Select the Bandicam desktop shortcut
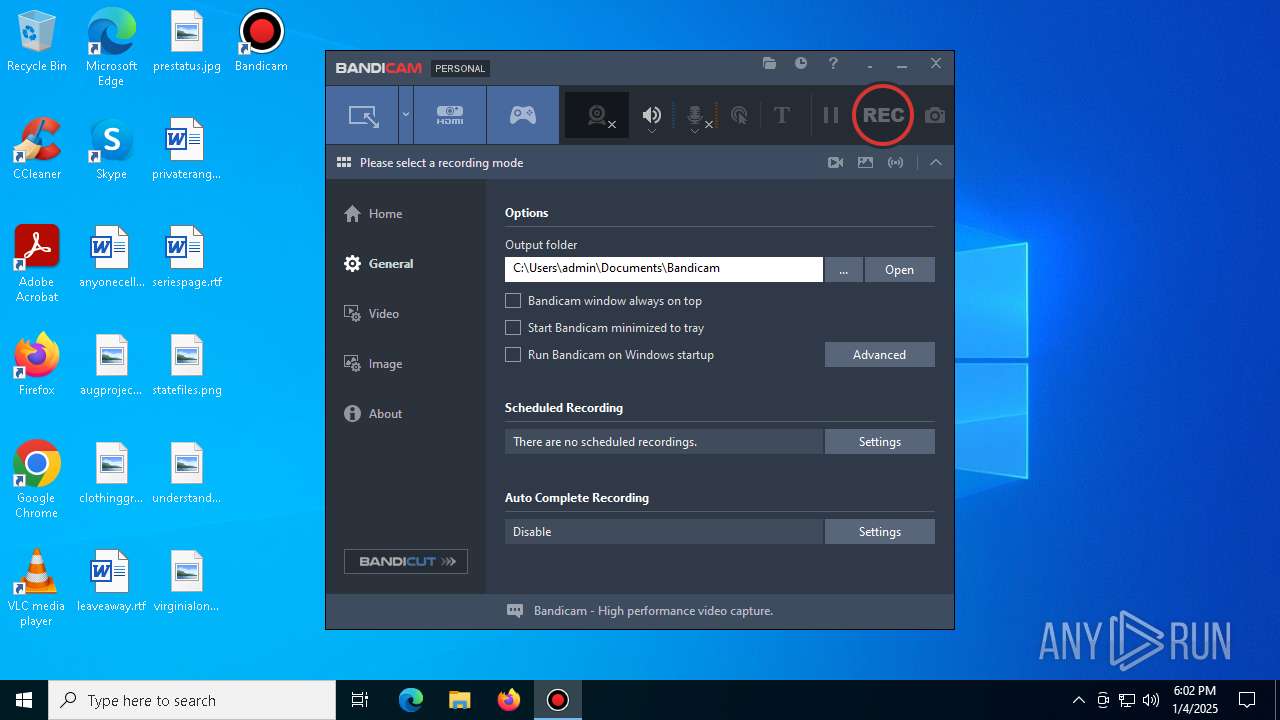 point(261,42)
